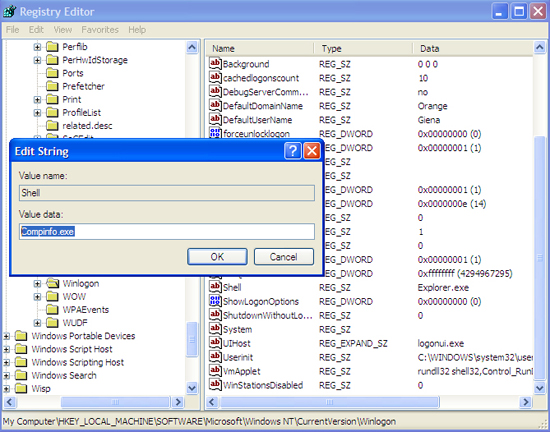Open the File menu
This screenshot has height=432, width=550.
click(13, 30)
